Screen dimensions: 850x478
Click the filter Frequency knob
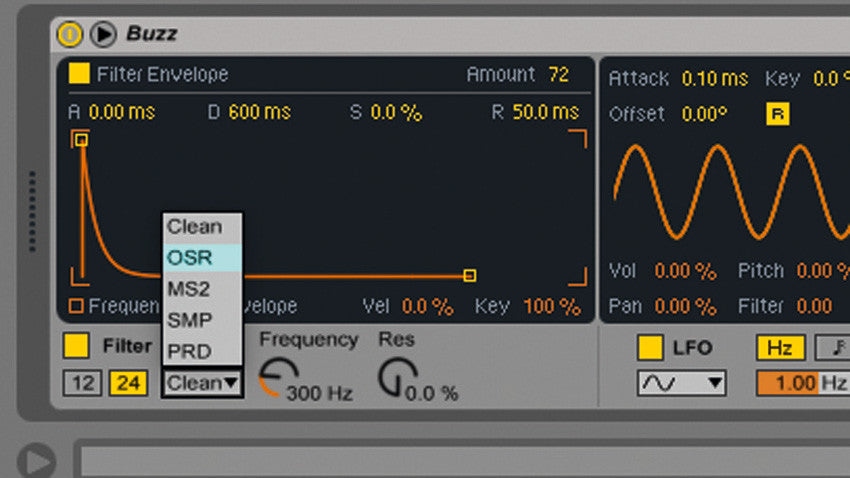272,378
